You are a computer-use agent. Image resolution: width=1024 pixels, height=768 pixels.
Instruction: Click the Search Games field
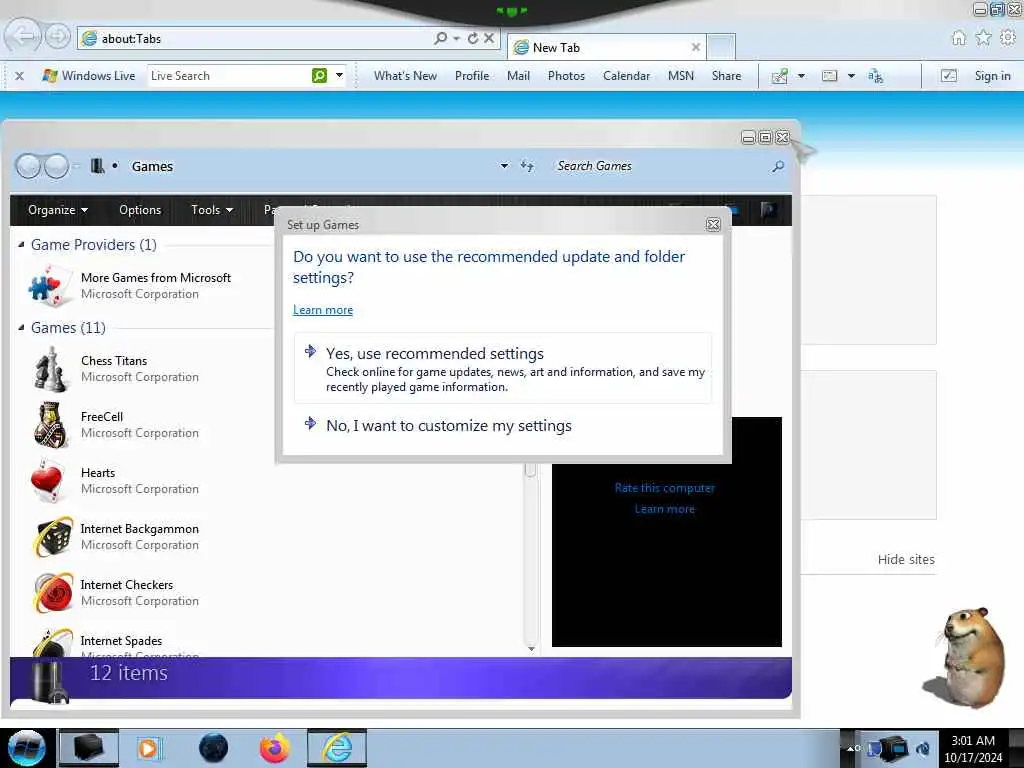coord(660,166)
